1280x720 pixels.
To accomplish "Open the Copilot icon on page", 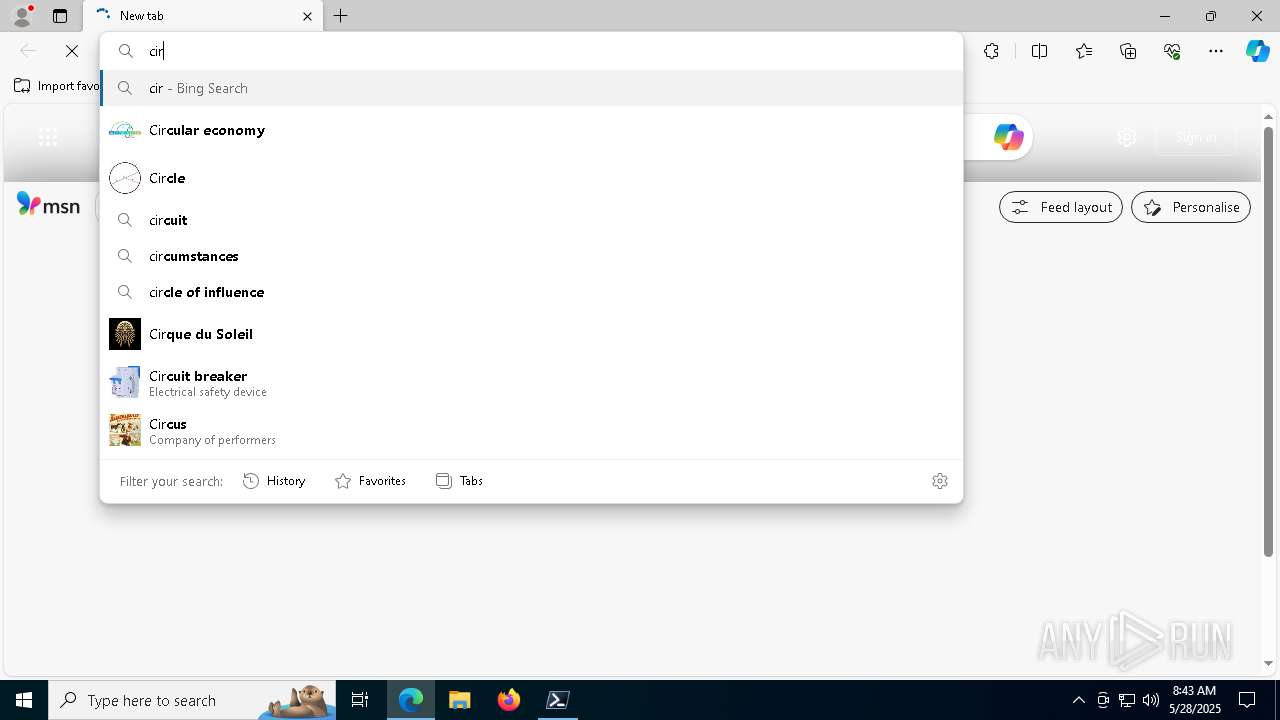I will (1008, 137).
